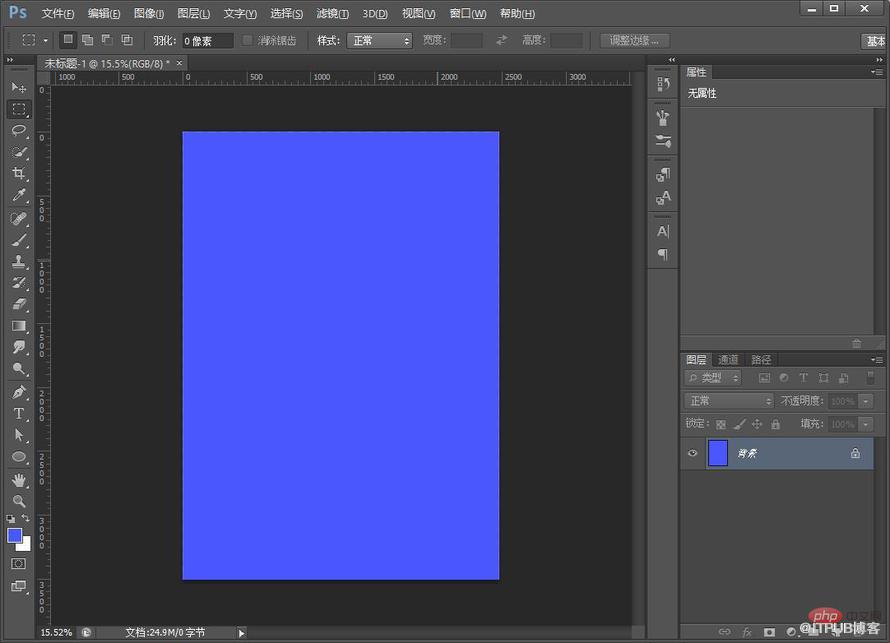Select the Crop tool
Viewport: 890px width, 643px height.
tap(19, 174)
